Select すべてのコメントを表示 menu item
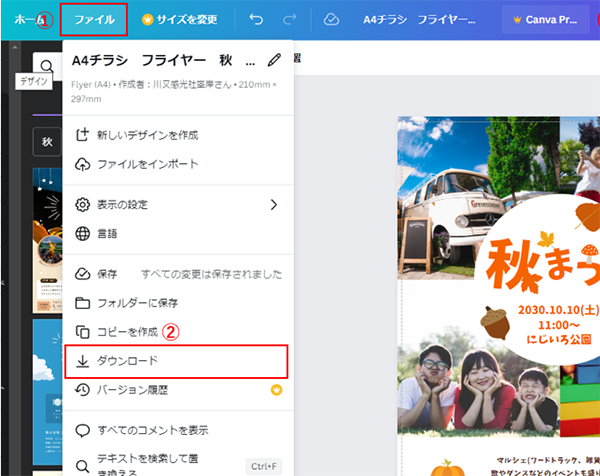 (x=178, y=430)
